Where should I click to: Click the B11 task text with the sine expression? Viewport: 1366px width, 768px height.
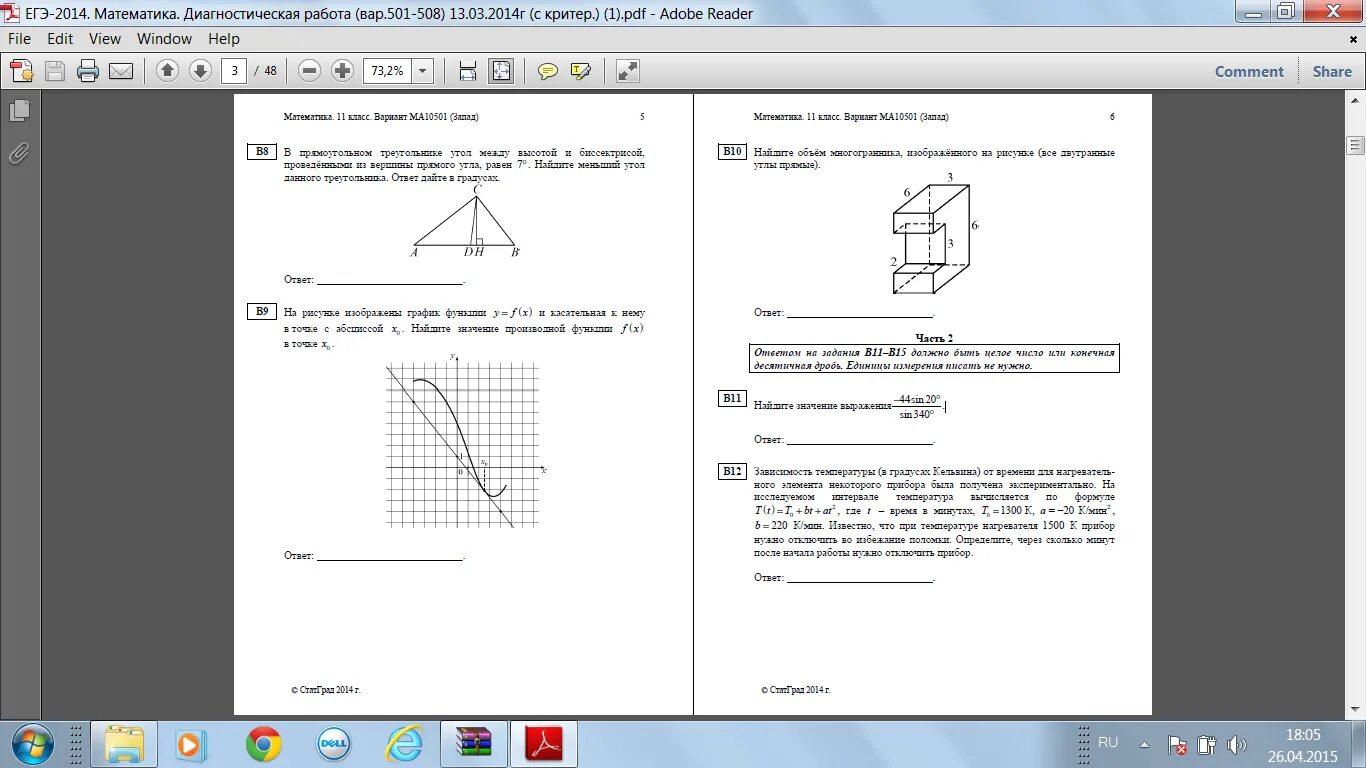pos(849,405)
